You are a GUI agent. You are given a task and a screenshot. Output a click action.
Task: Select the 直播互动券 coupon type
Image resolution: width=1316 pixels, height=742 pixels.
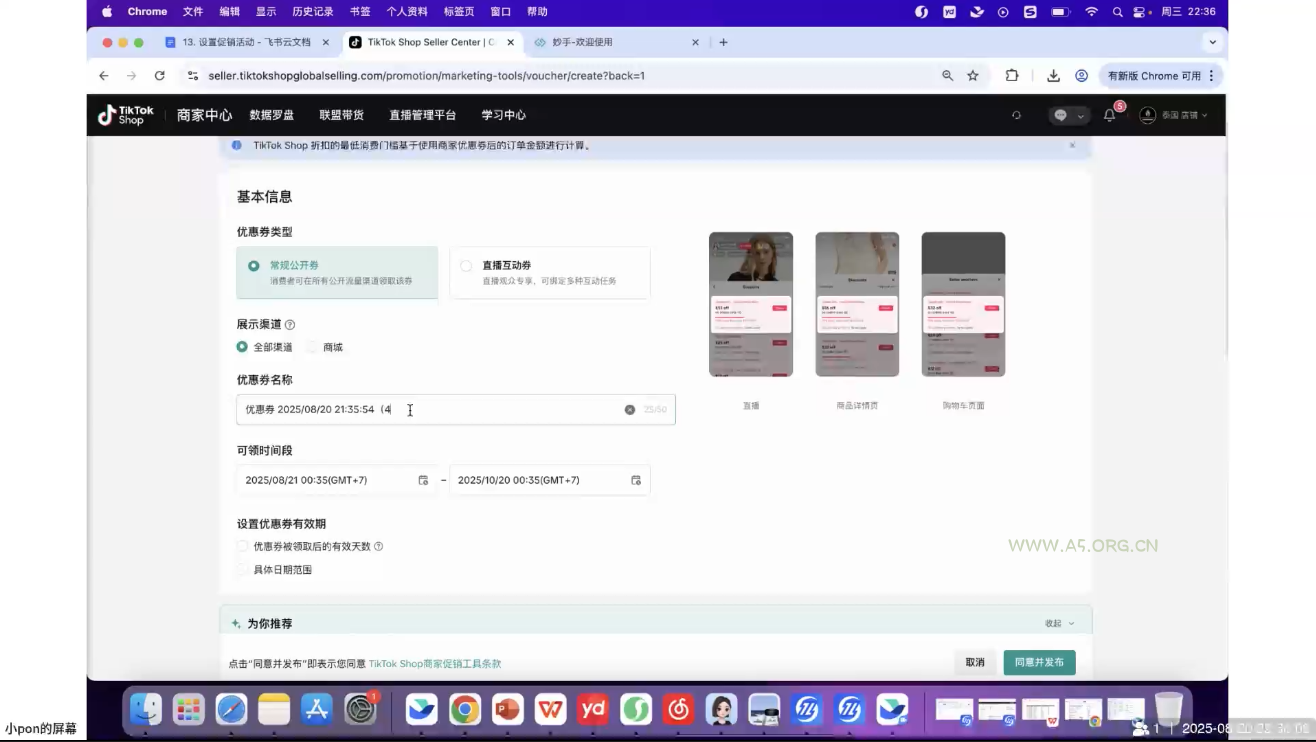pos(465,265)
